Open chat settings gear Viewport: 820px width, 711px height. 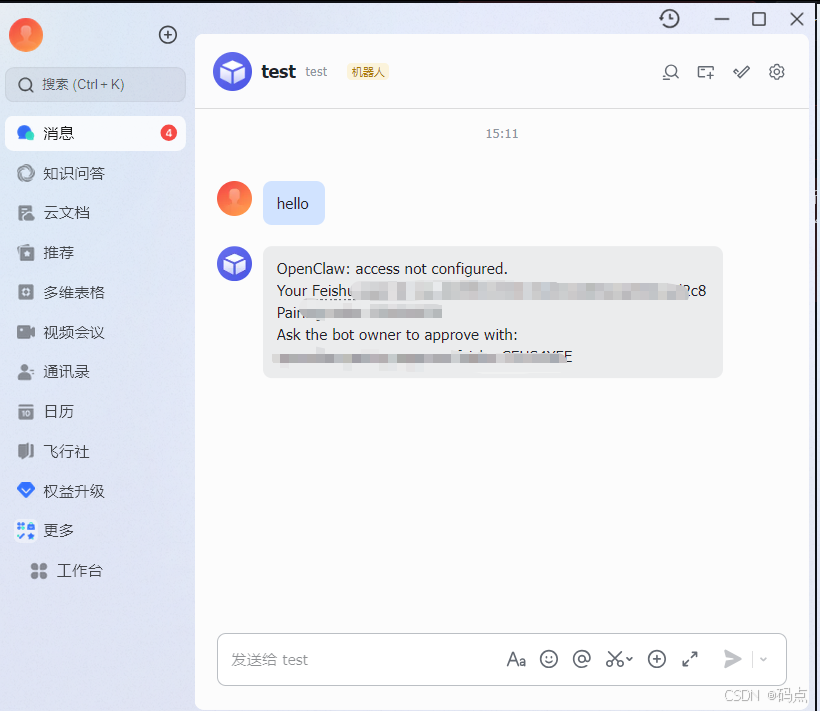(777, 72)
